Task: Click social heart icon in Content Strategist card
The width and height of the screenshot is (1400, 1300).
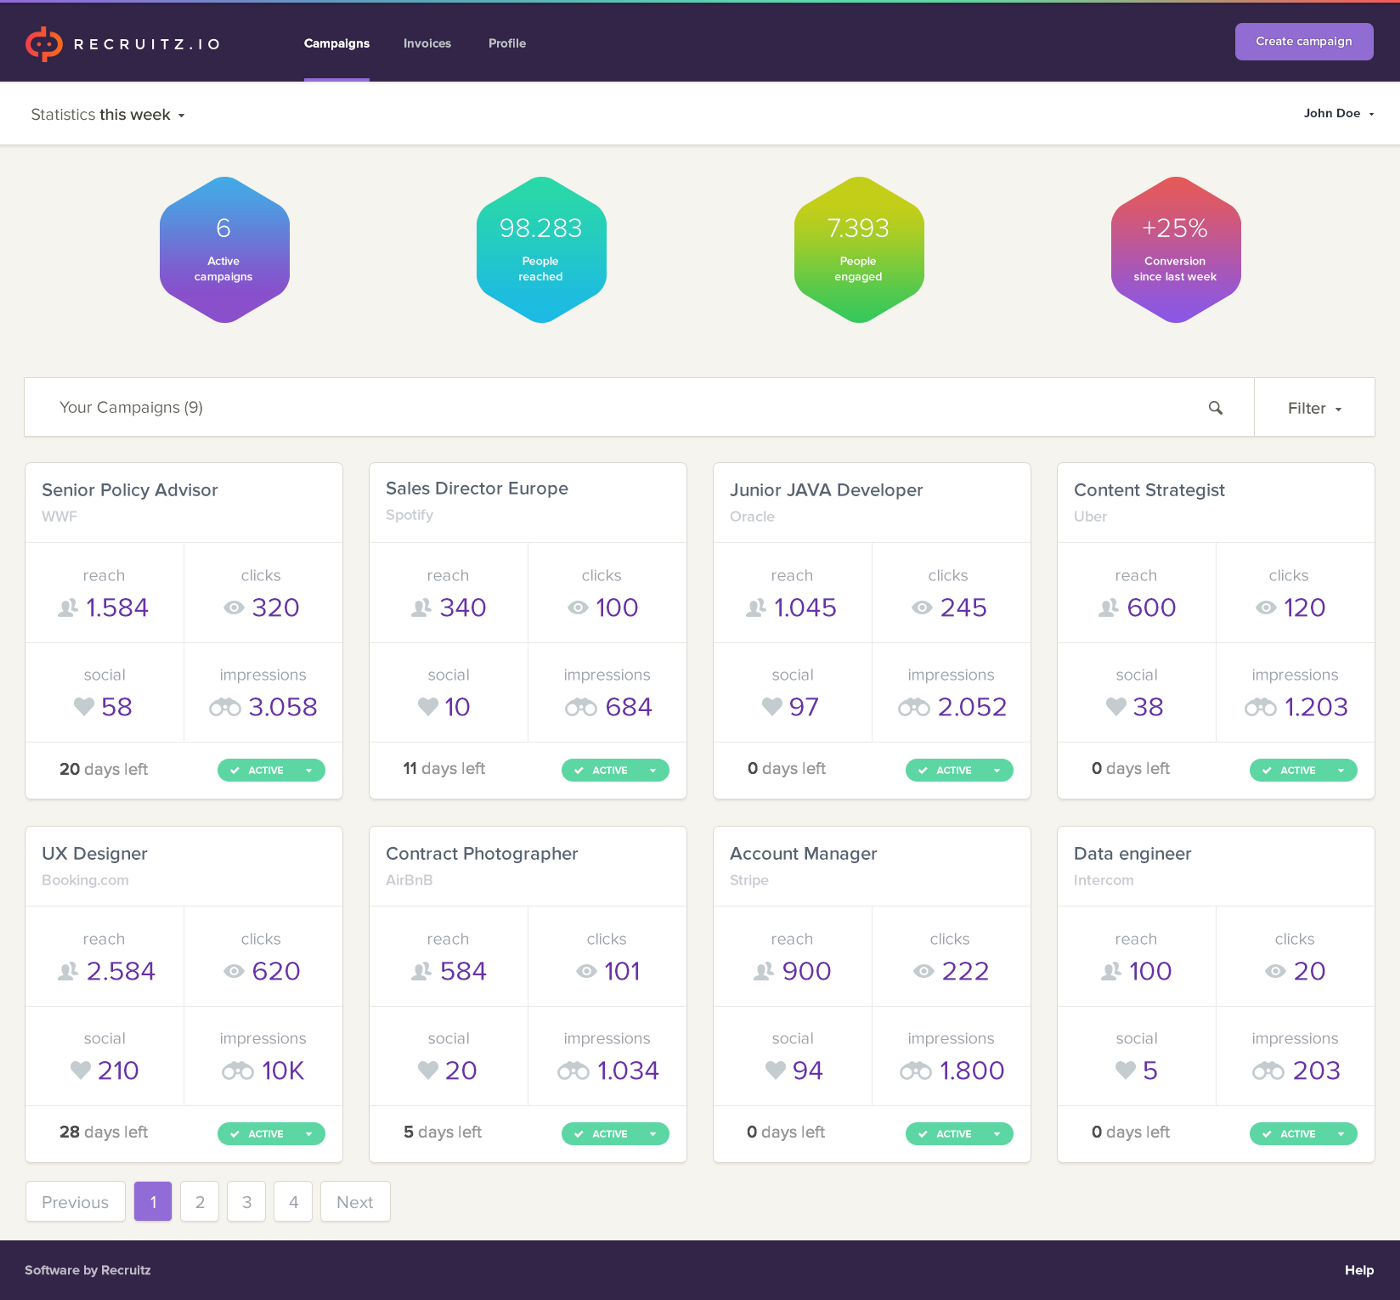Action: coord(1116,707)
